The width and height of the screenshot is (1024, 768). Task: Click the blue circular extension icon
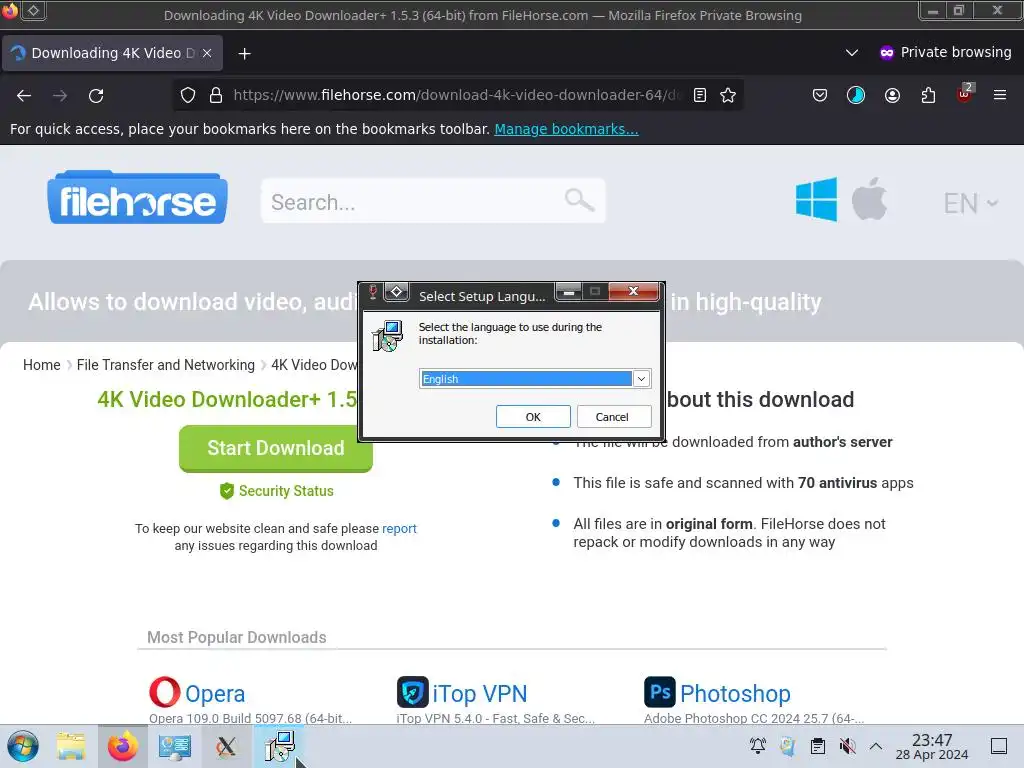[x=856, y=95]
